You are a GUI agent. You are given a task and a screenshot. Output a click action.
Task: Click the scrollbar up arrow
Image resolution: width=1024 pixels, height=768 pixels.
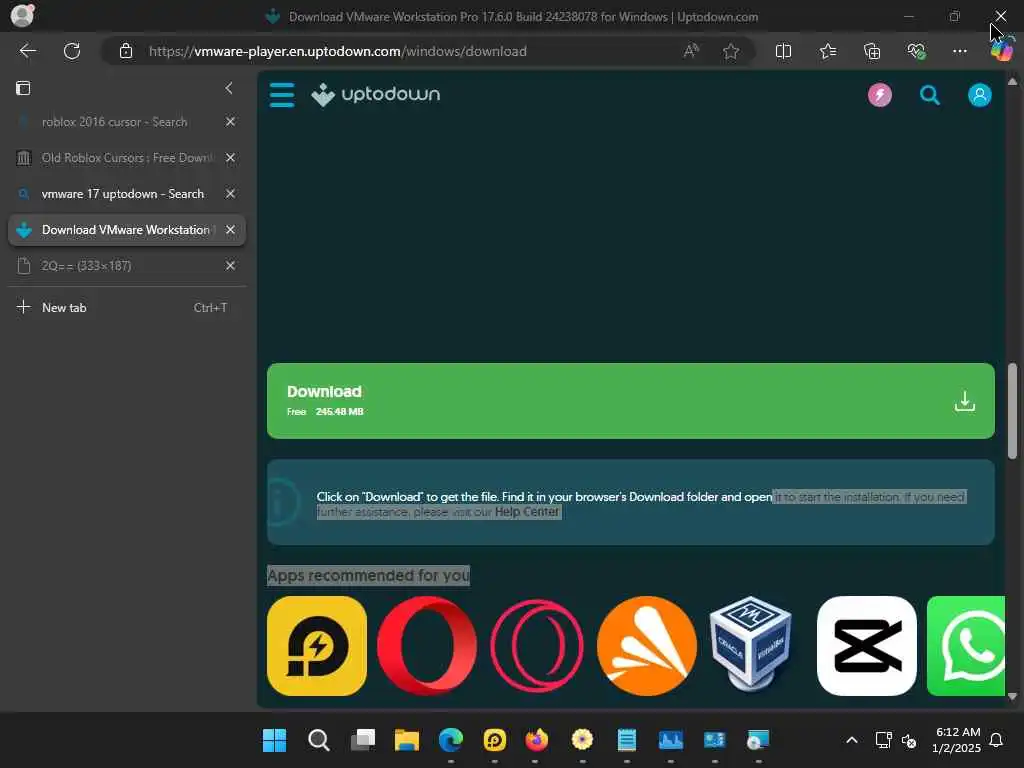(1012, 82)
